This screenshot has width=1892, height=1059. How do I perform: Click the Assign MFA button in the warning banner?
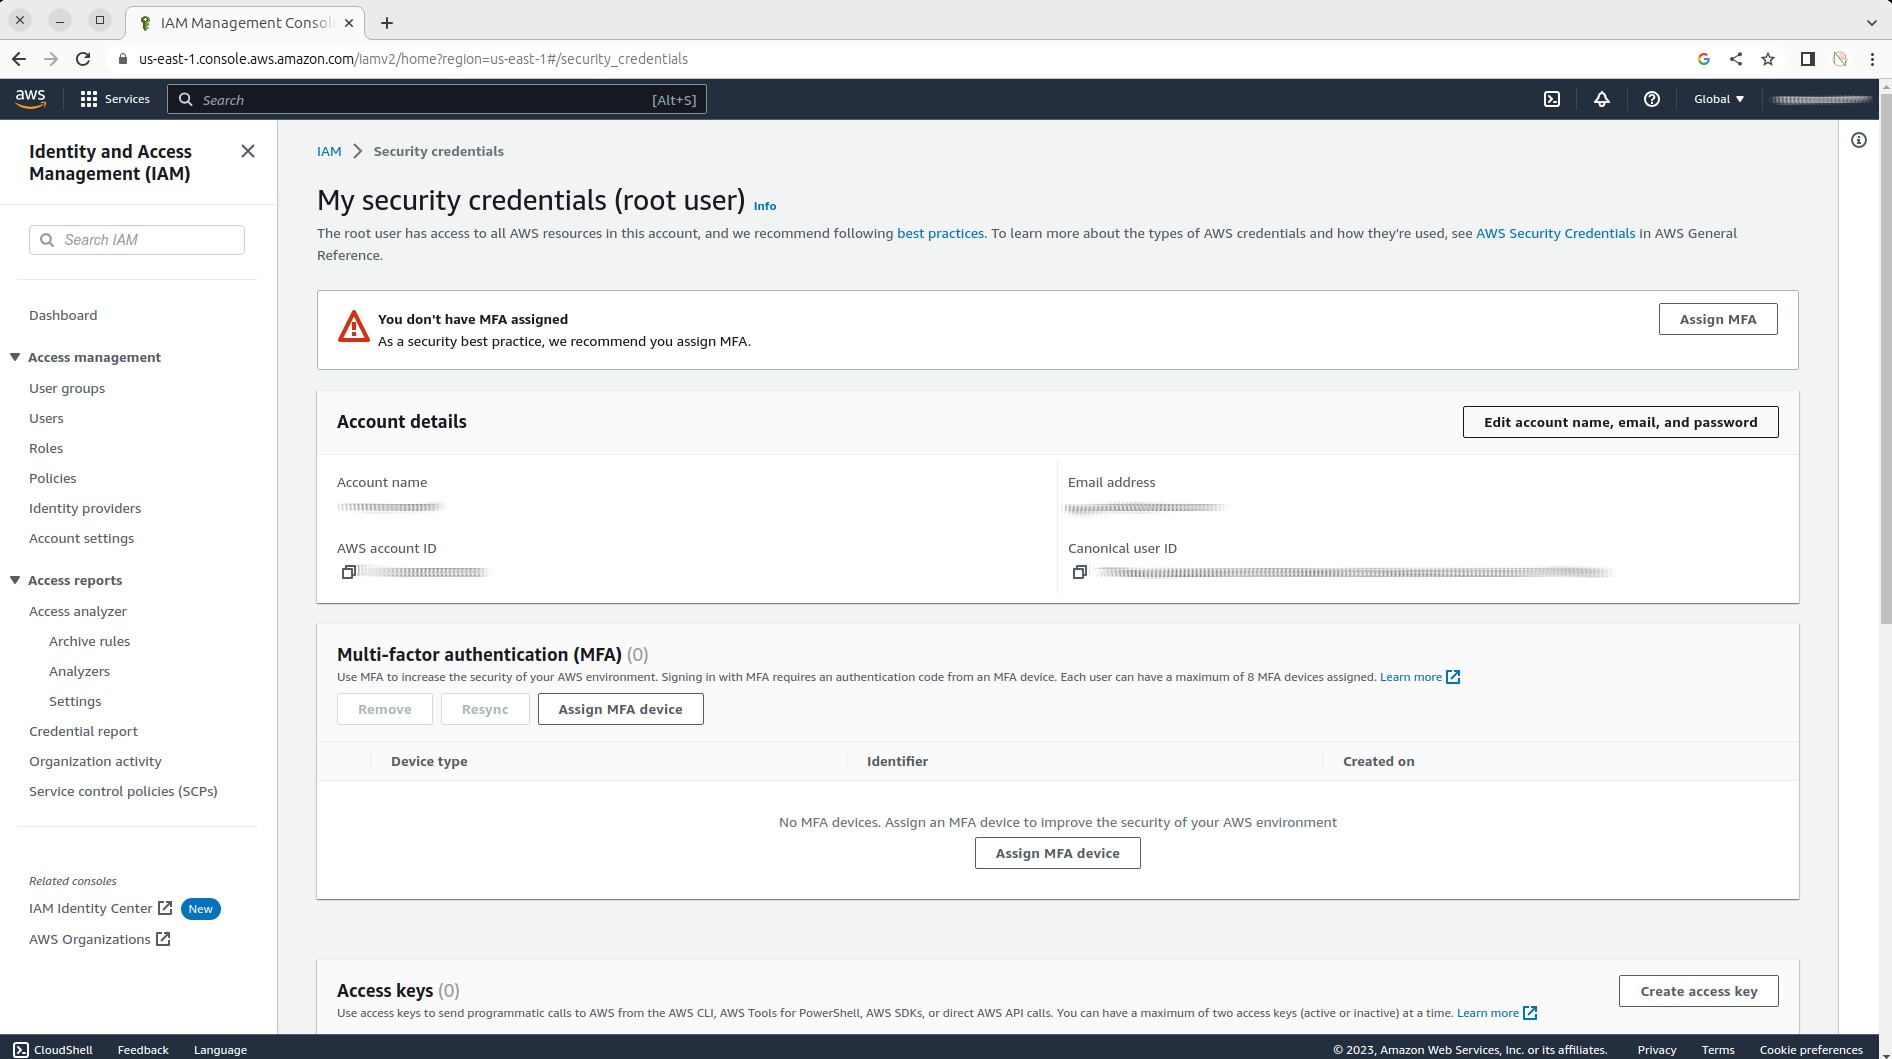[1718, 319]
